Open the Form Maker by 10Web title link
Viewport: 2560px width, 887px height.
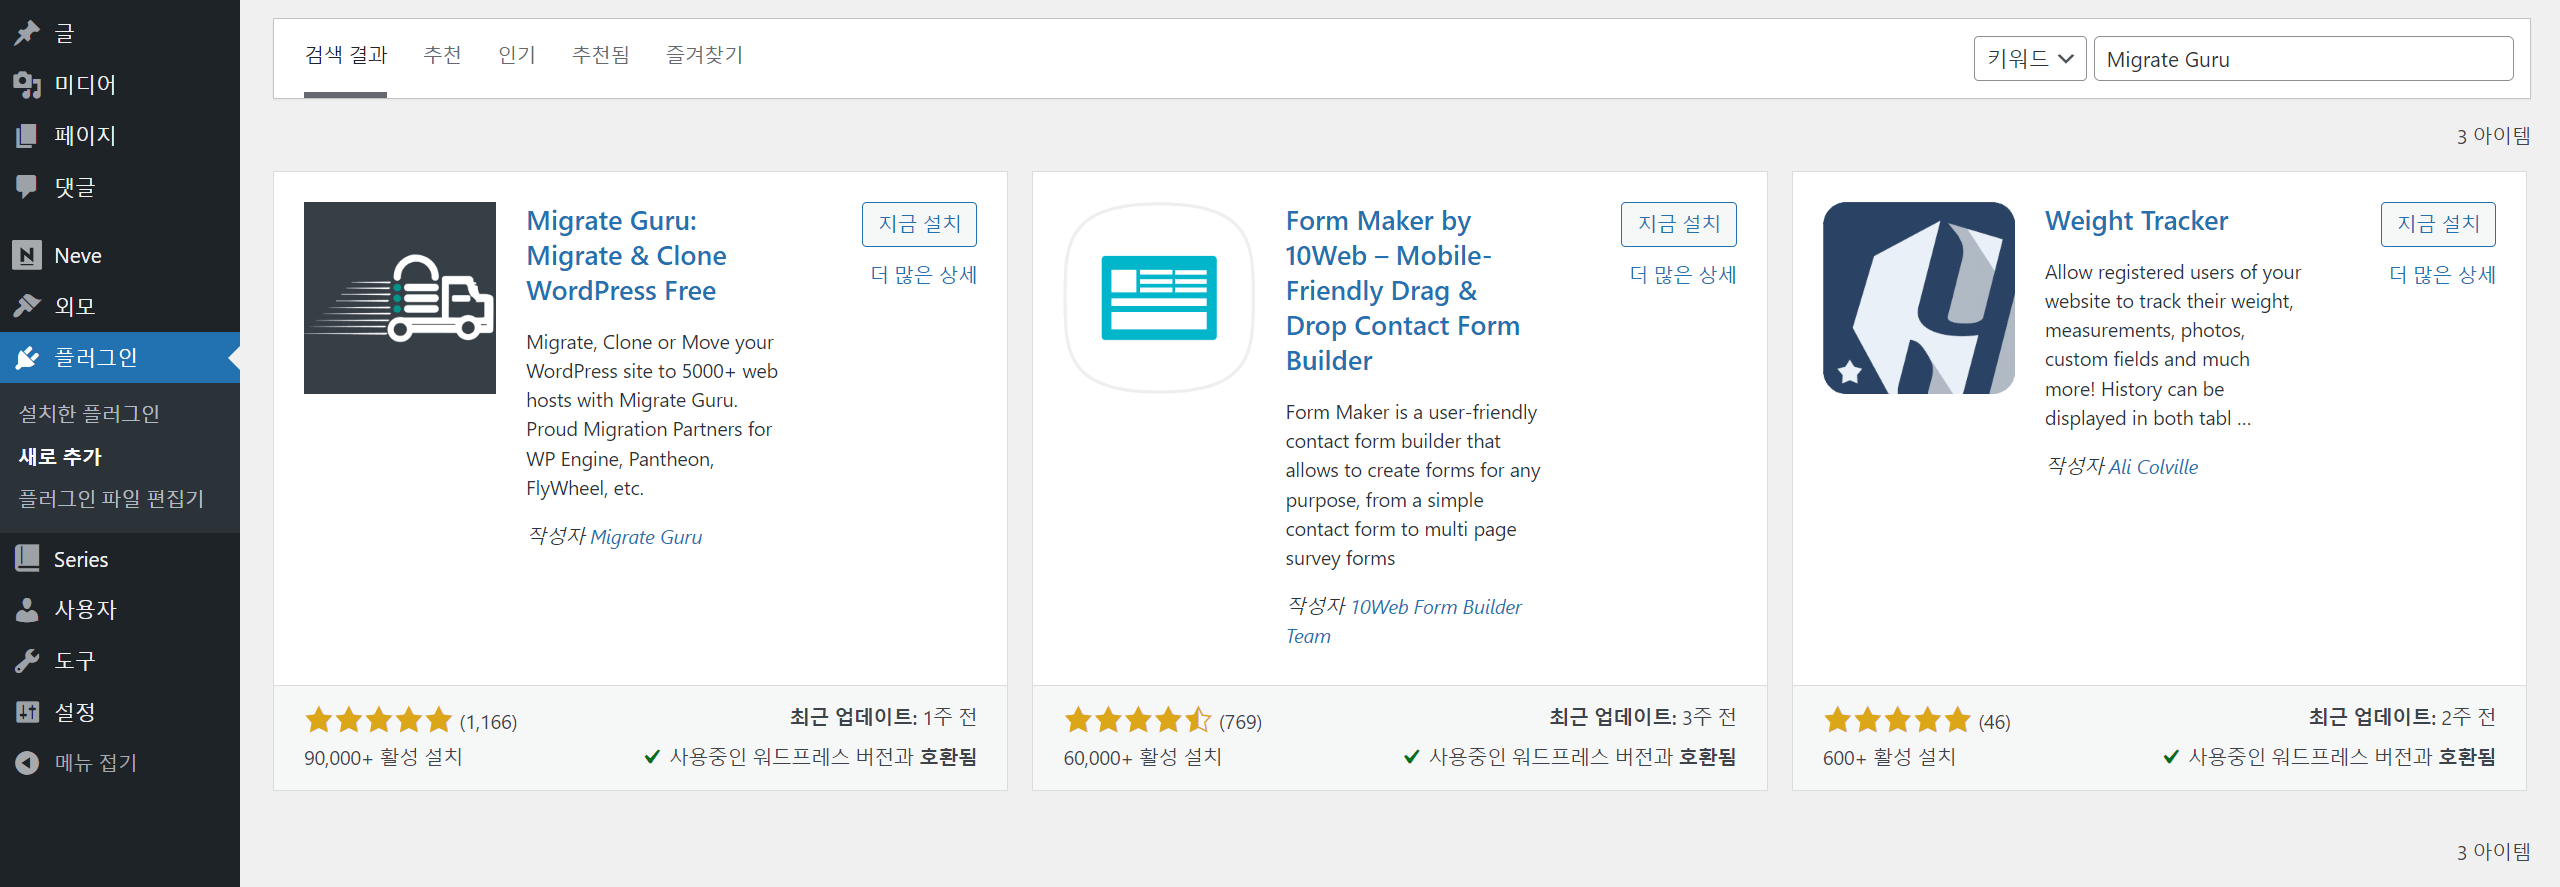[x=1403, y=291]
